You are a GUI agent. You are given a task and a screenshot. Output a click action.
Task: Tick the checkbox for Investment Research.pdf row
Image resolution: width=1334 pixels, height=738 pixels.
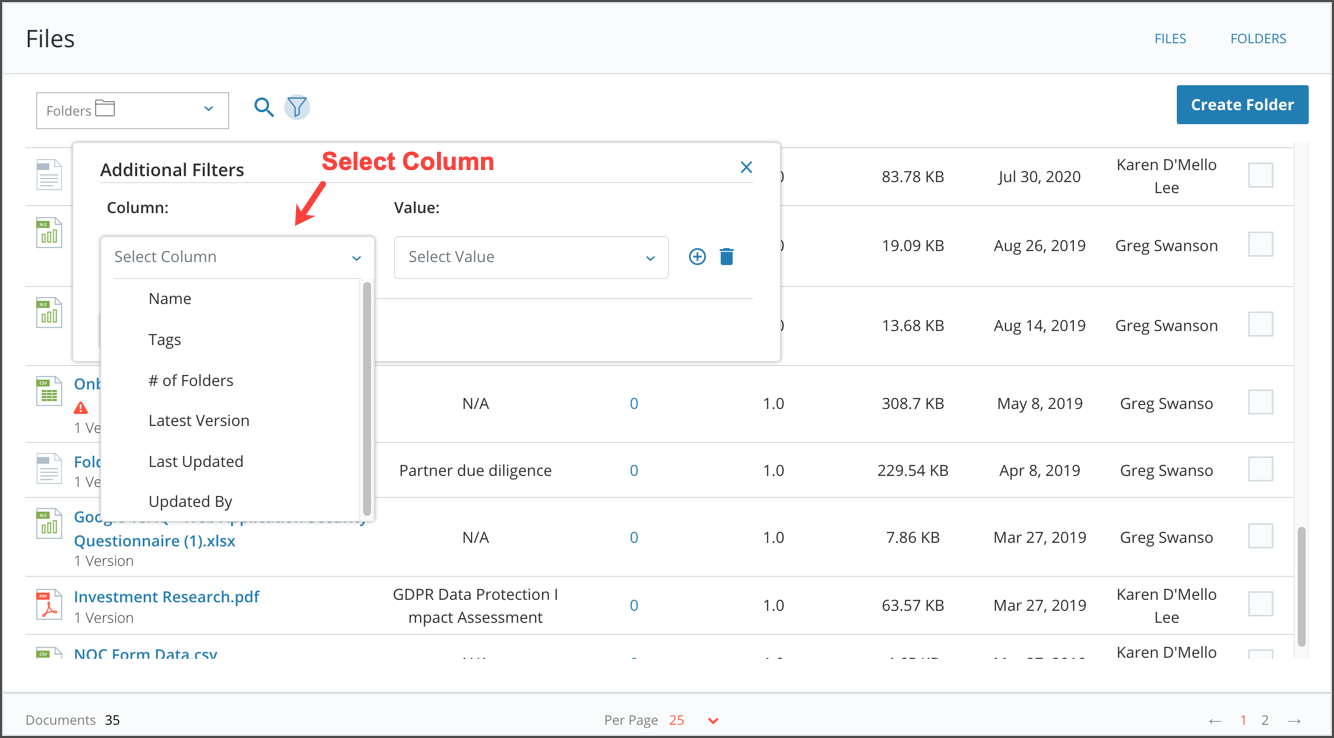(1261, 604)
